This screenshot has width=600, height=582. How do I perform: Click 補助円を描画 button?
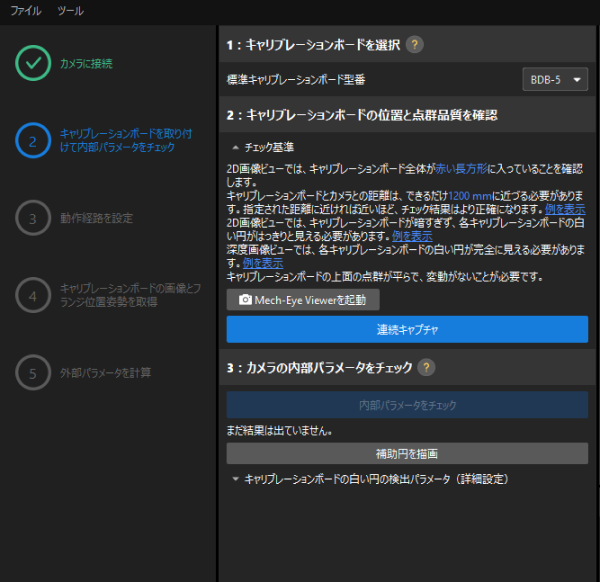pos(407,453)
